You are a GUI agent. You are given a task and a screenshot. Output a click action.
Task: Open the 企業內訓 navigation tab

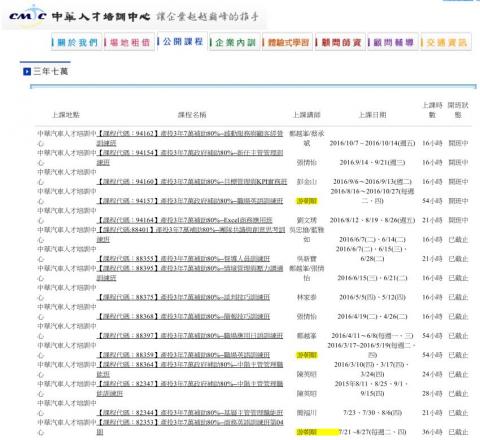(235, 42)
